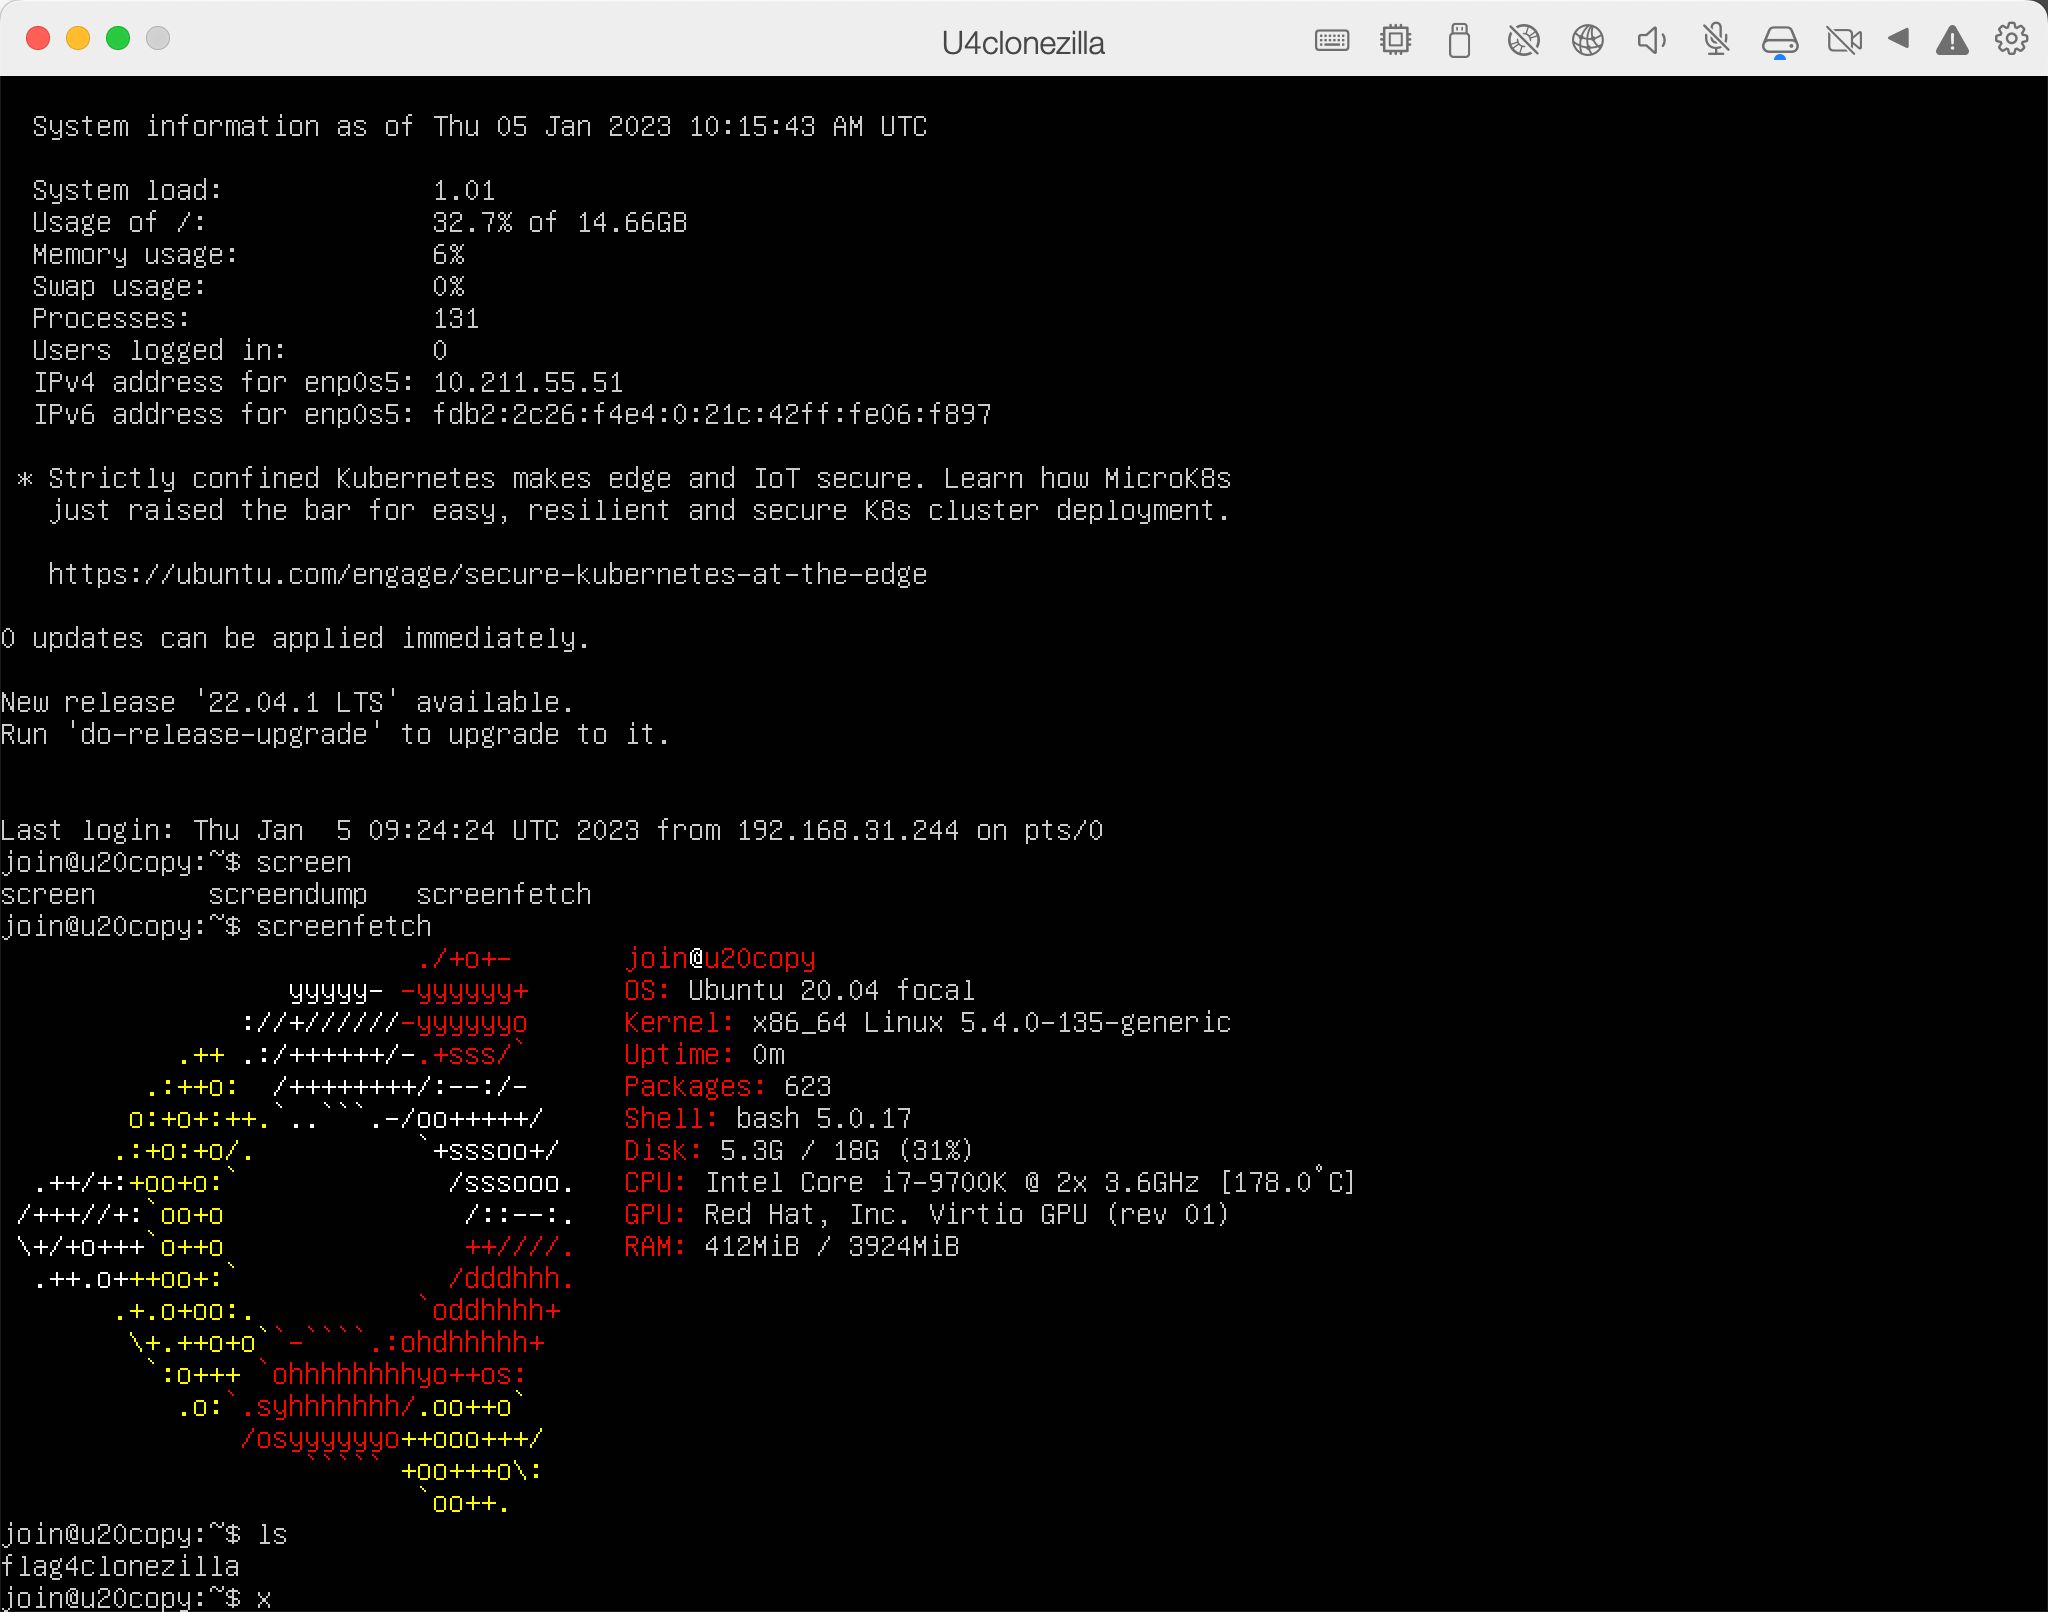The image size is (2048, 1612).
Task: Open the USB devices icon
Action: pos(1459,41)
